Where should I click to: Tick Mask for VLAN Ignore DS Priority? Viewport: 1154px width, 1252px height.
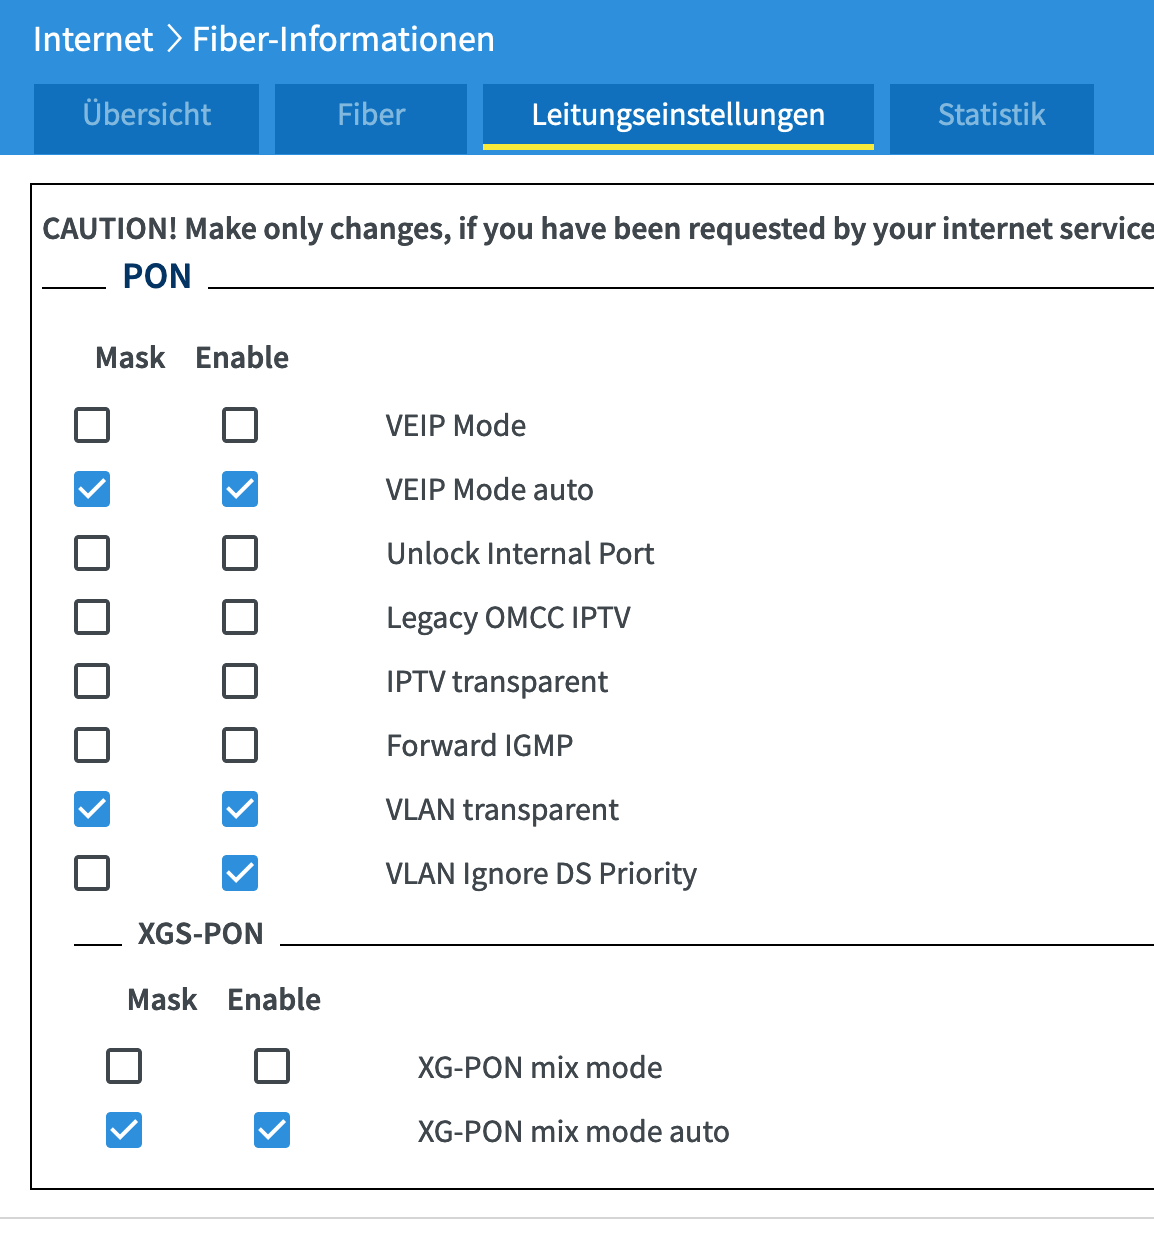click(92, 873)
